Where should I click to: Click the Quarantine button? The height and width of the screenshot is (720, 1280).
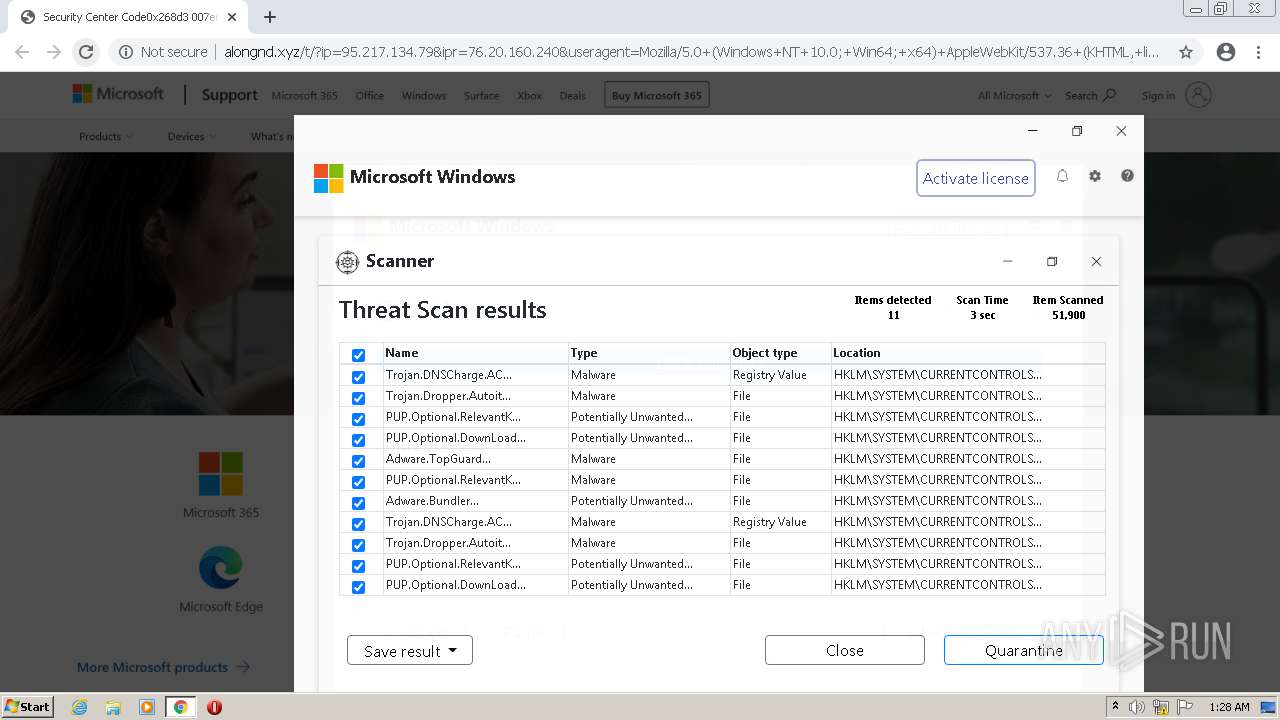coord(1023,650)
